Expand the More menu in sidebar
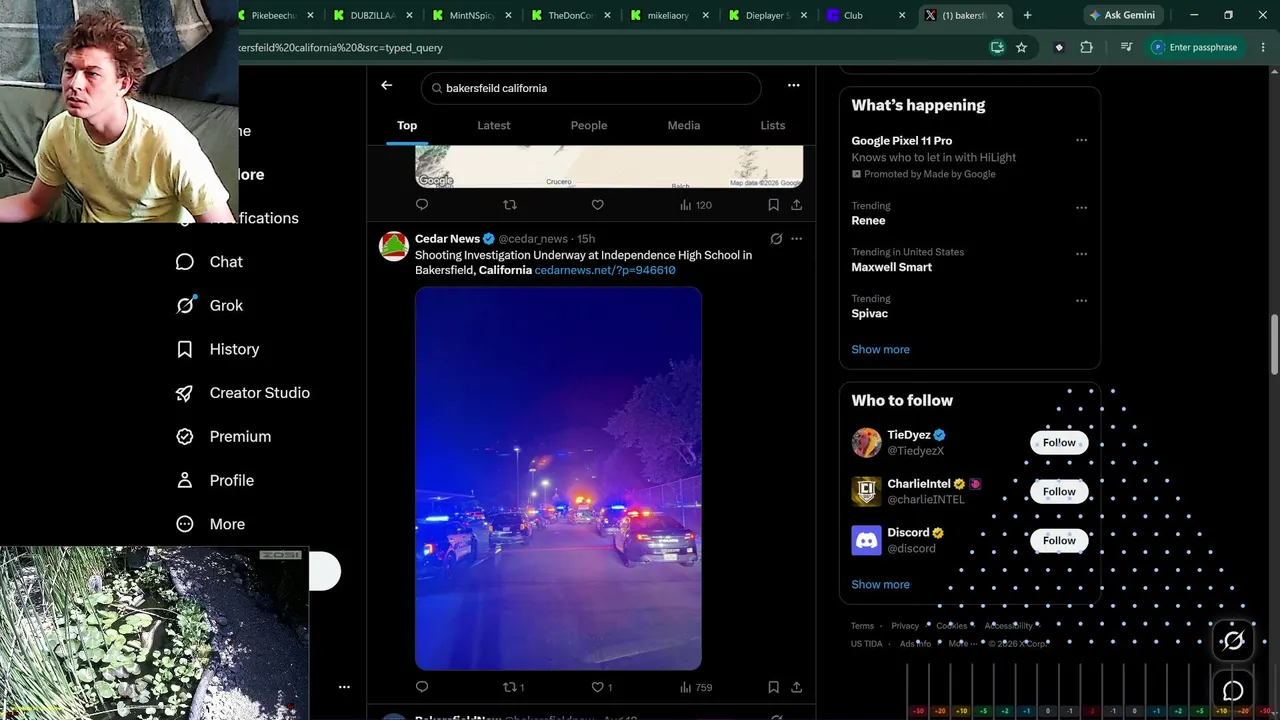1280x720 pixels. (210, 524)
